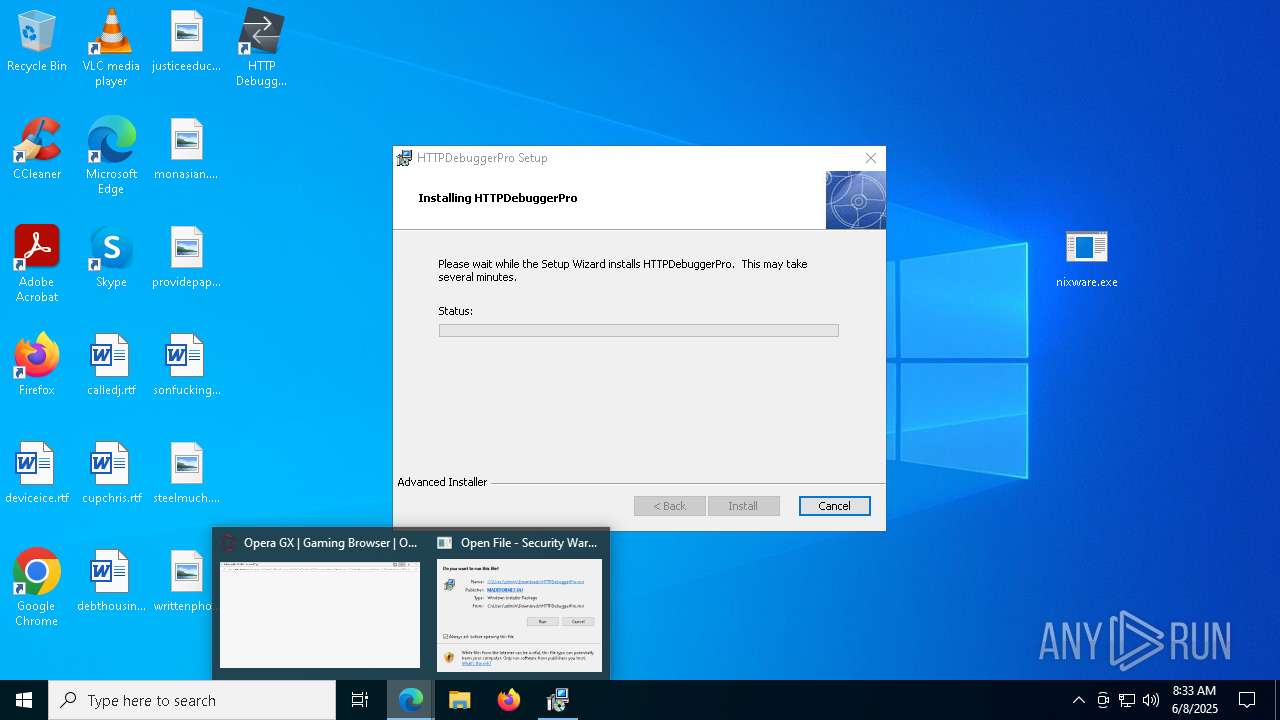Select nixware.exe on the desktop
This screenshot has width=1280, height=720.
pyautogui.click(x=1087, y=258)
